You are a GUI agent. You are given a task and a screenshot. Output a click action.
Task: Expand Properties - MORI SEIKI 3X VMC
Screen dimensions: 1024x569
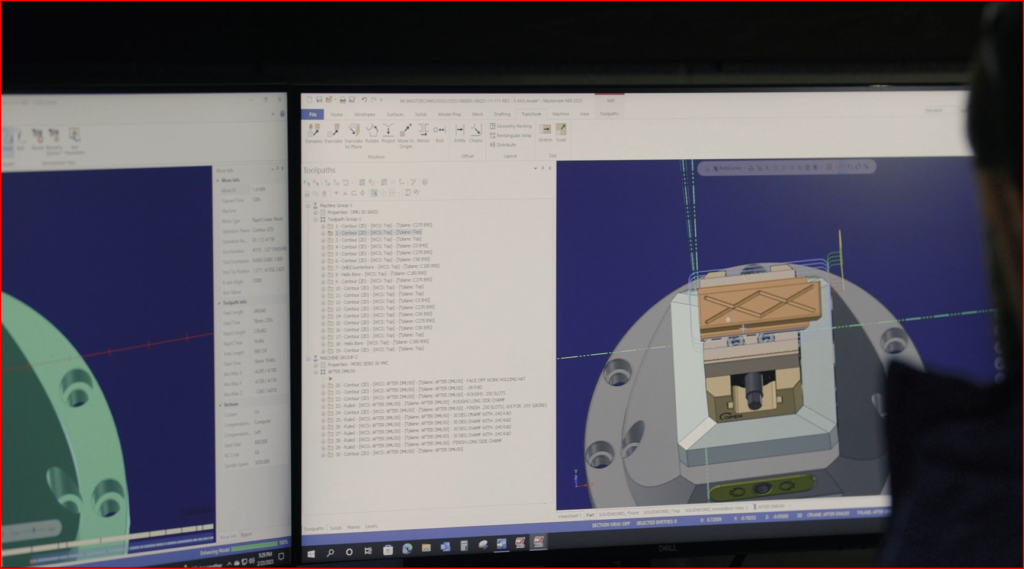(315, 365)
